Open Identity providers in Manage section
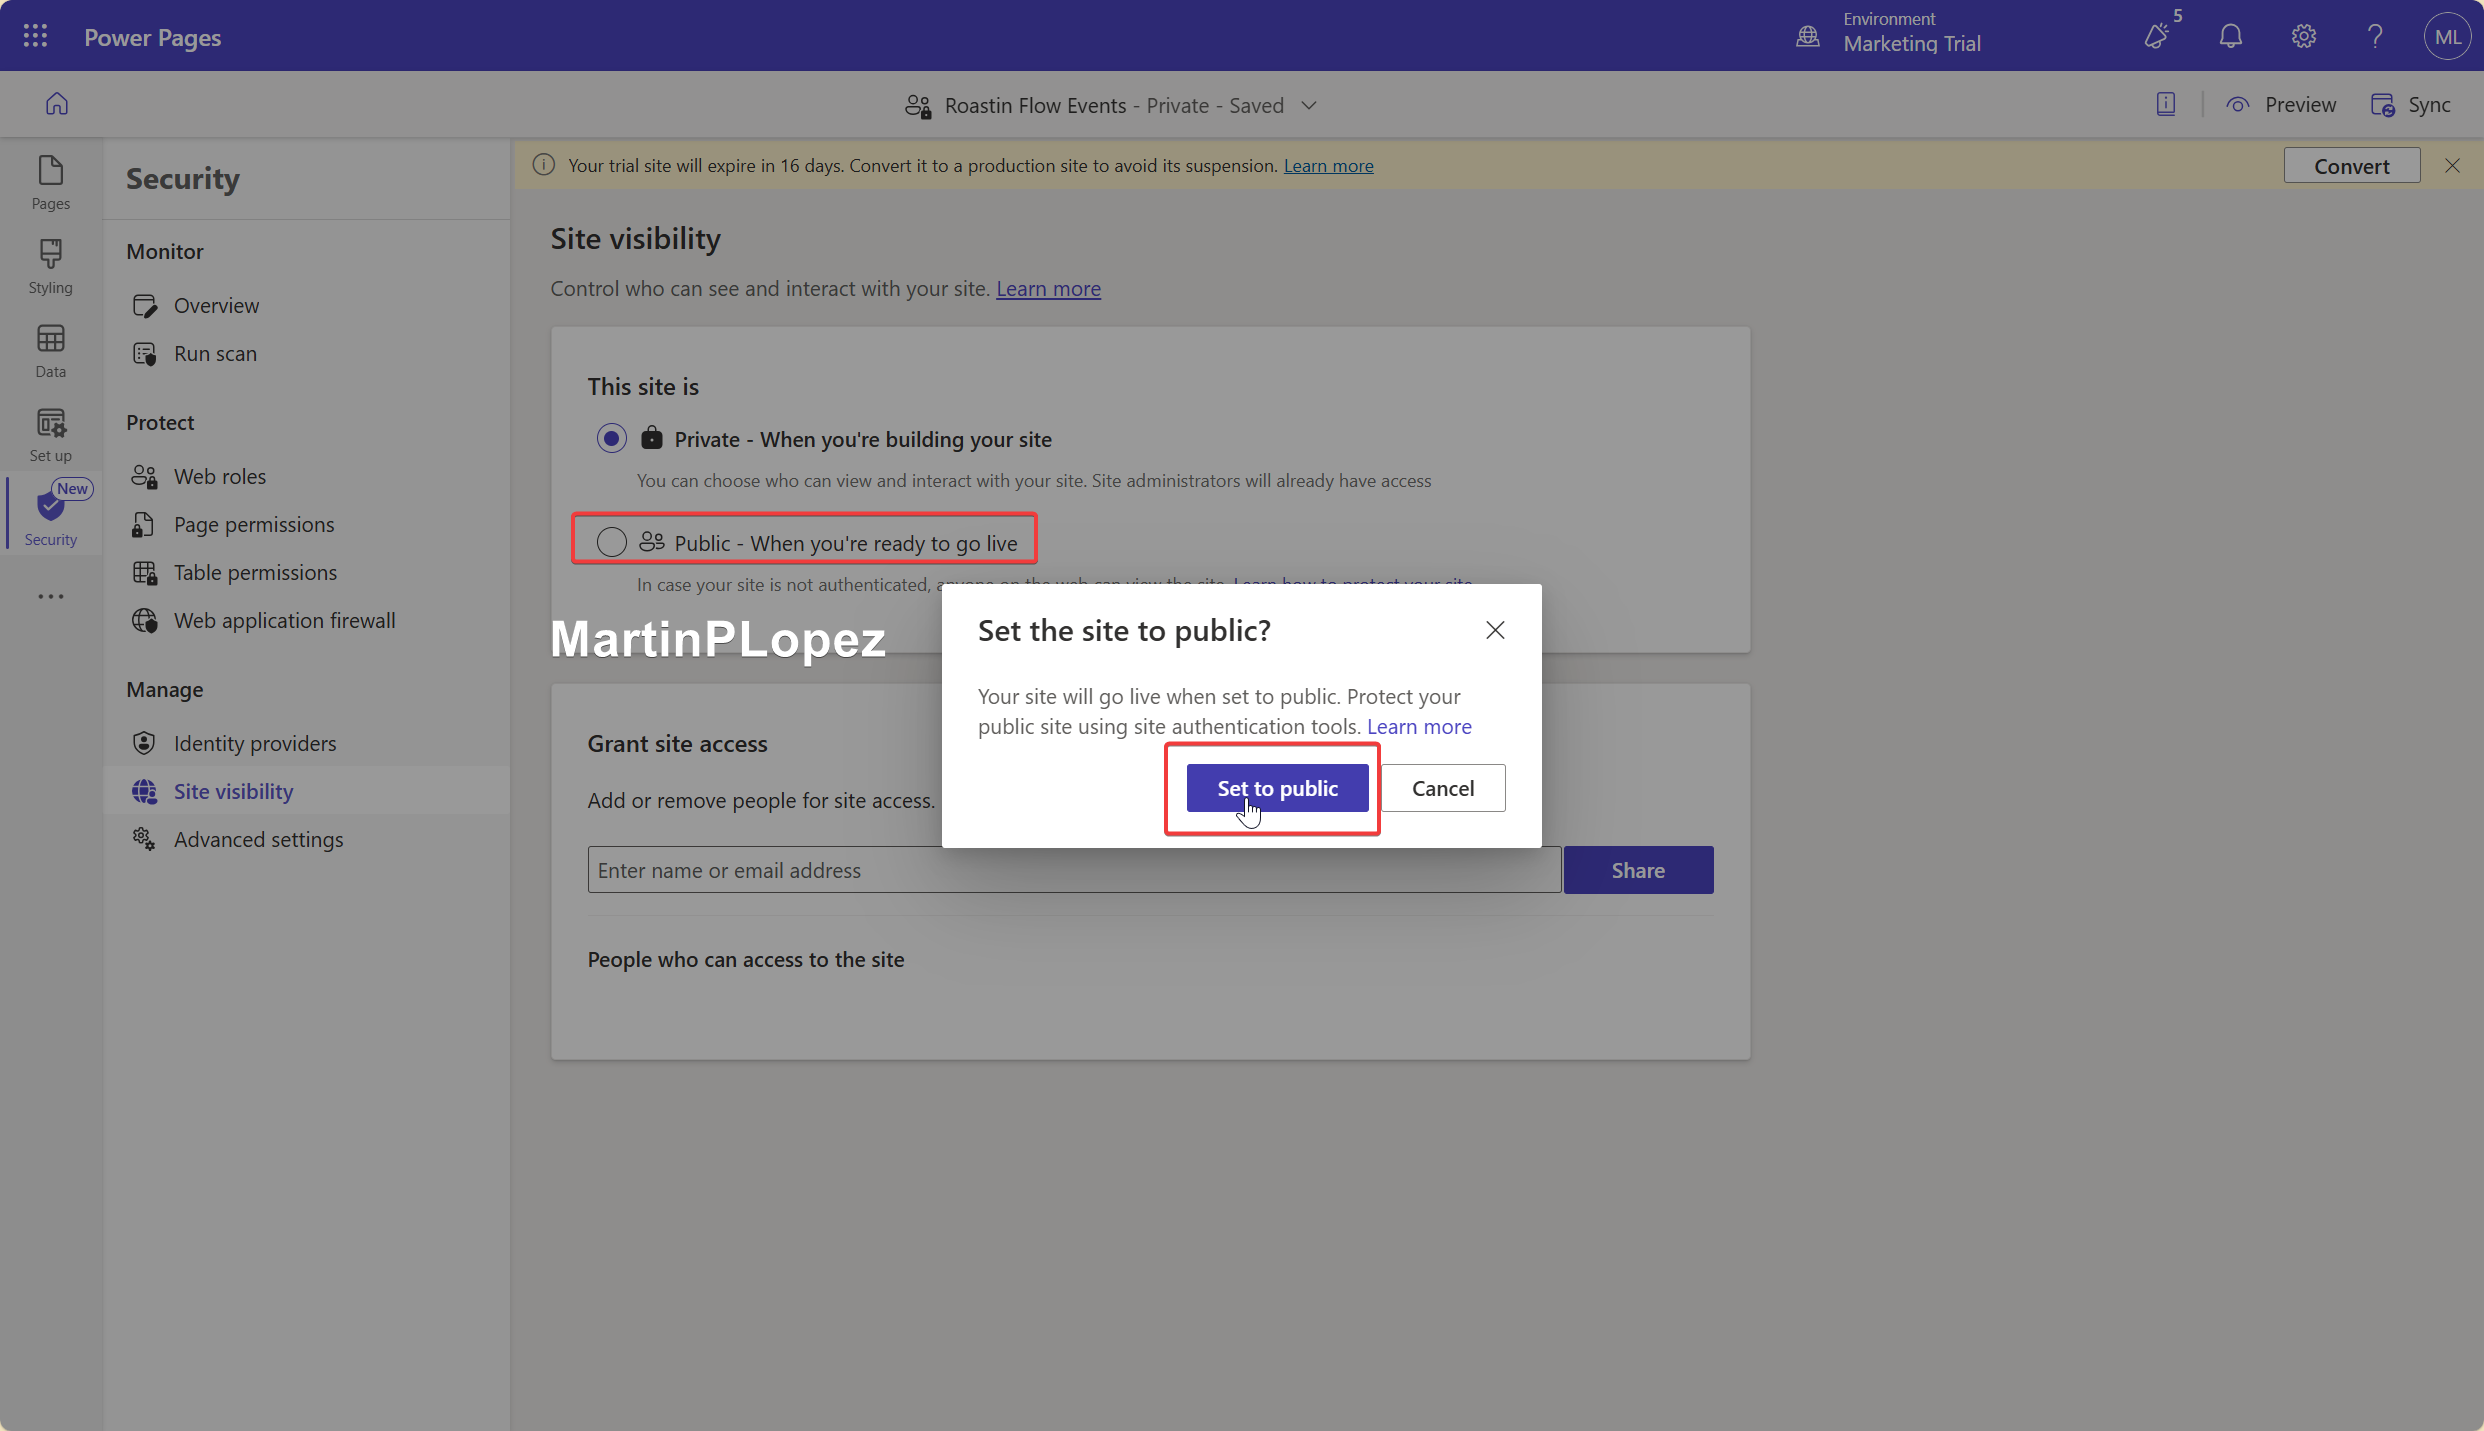The image size is (2484, 1431). coord(254,743)
